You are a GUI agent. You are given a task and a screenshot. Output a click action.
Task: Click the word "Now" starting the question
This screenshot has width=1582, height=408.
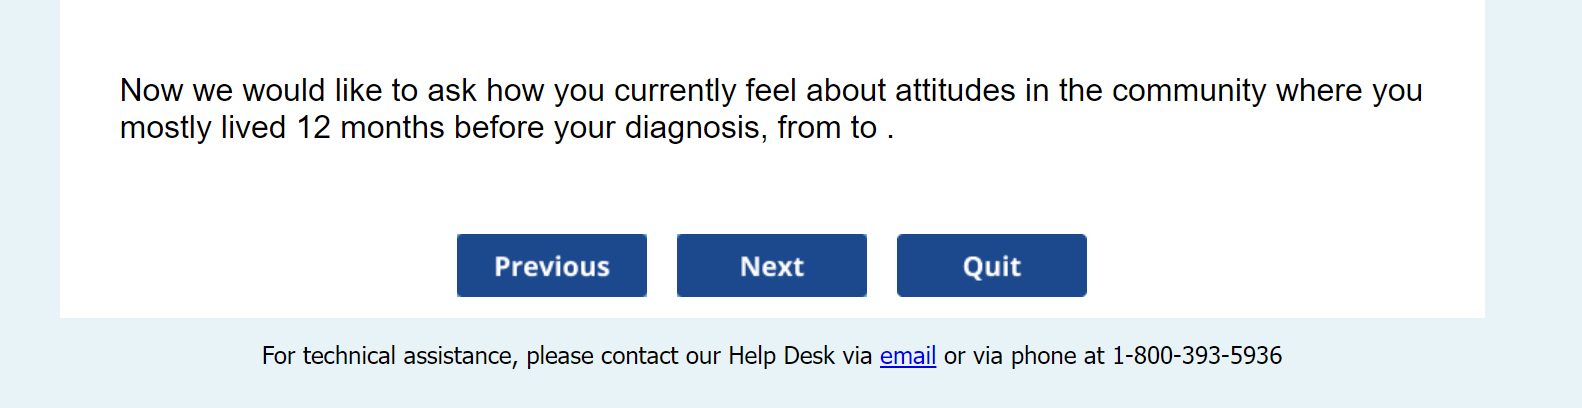point(152,91)
